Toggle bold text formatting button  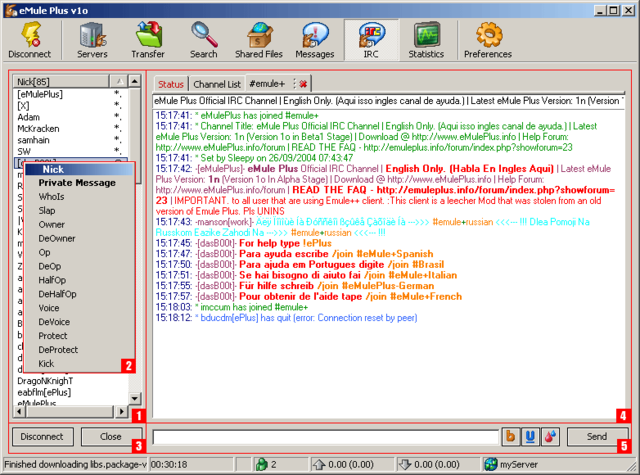coord(510,436)
